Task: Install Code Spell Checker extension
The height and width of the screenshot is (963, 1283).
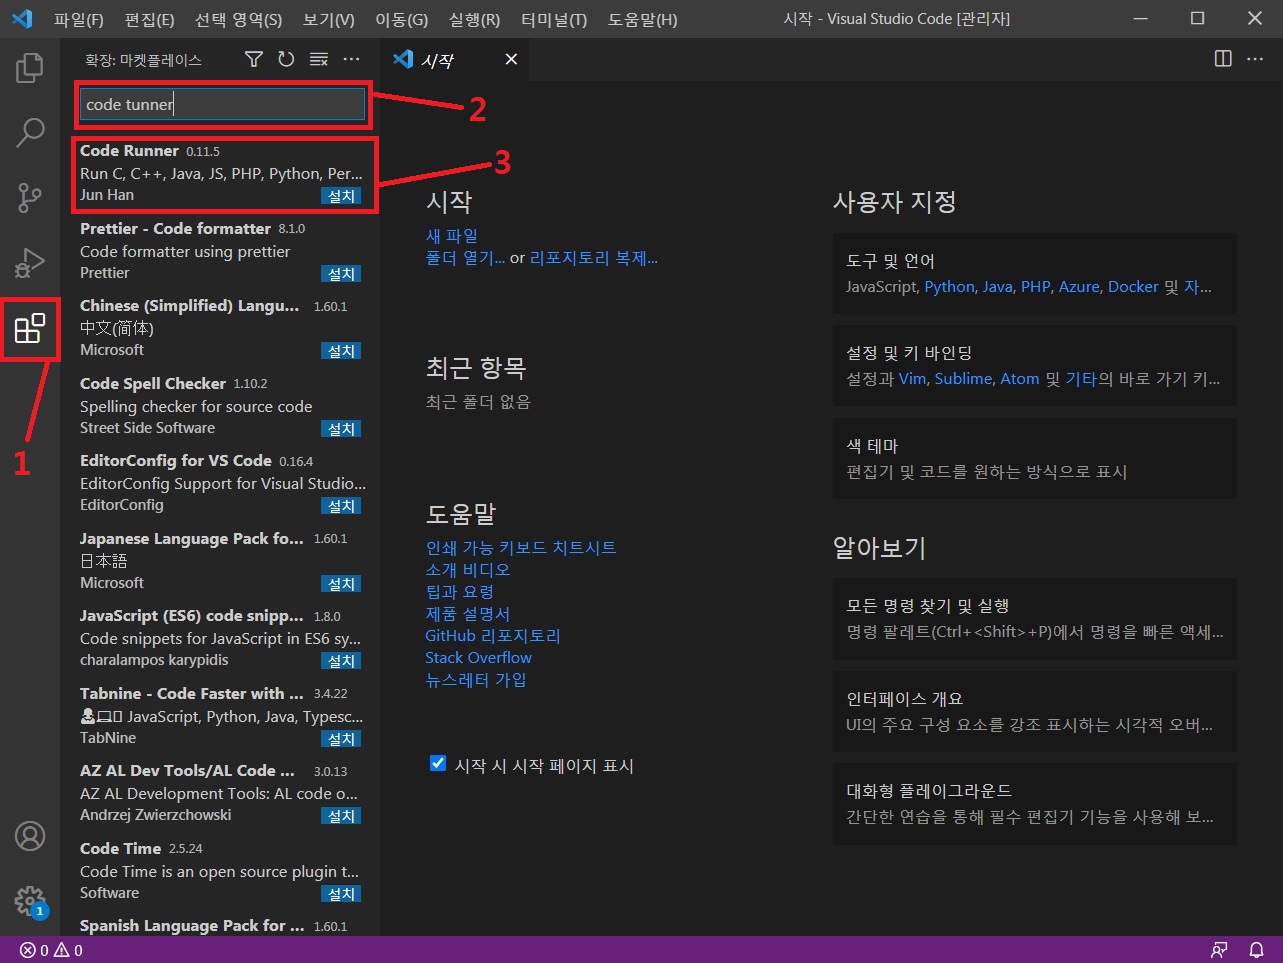Action: pos(341,429)
